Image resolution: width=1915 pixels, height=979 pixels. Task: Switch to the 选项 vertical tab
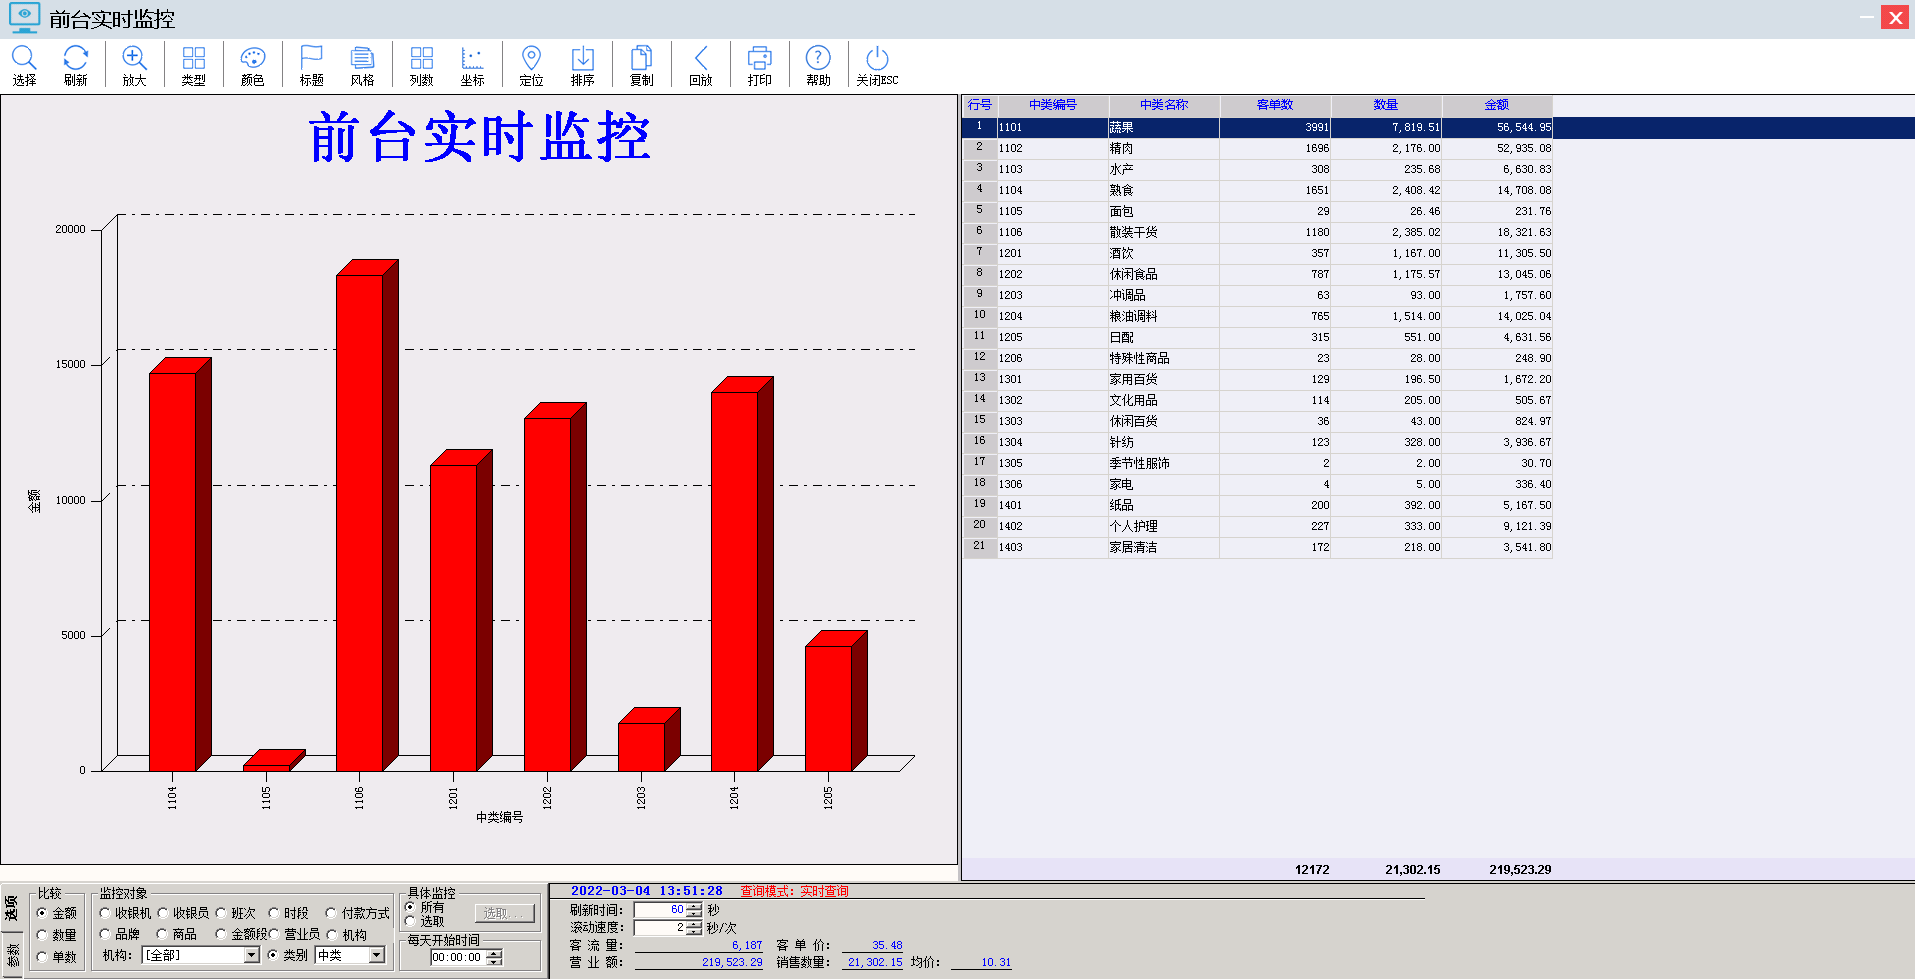(x=12, y=908)
